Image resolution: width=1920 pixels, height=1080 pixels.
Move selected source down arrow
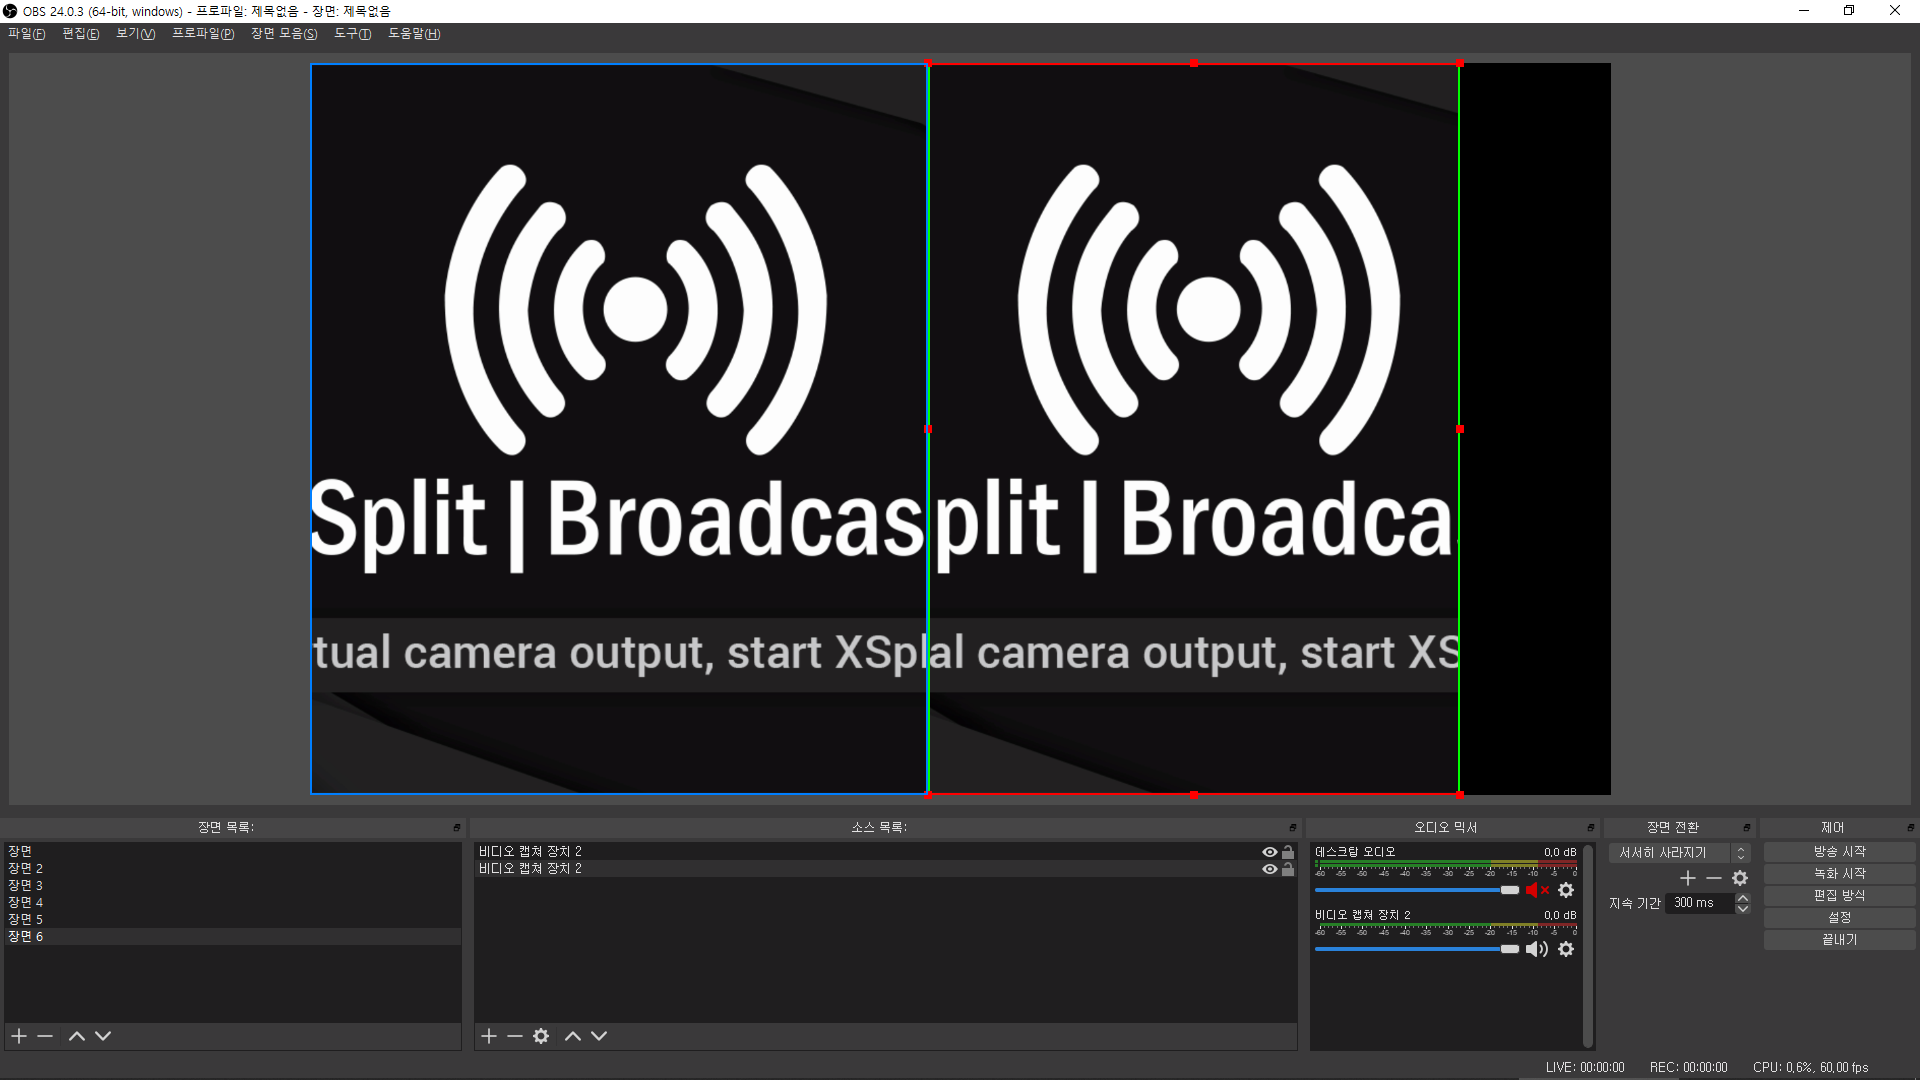pyautogui.click(x=599, y=1036)
